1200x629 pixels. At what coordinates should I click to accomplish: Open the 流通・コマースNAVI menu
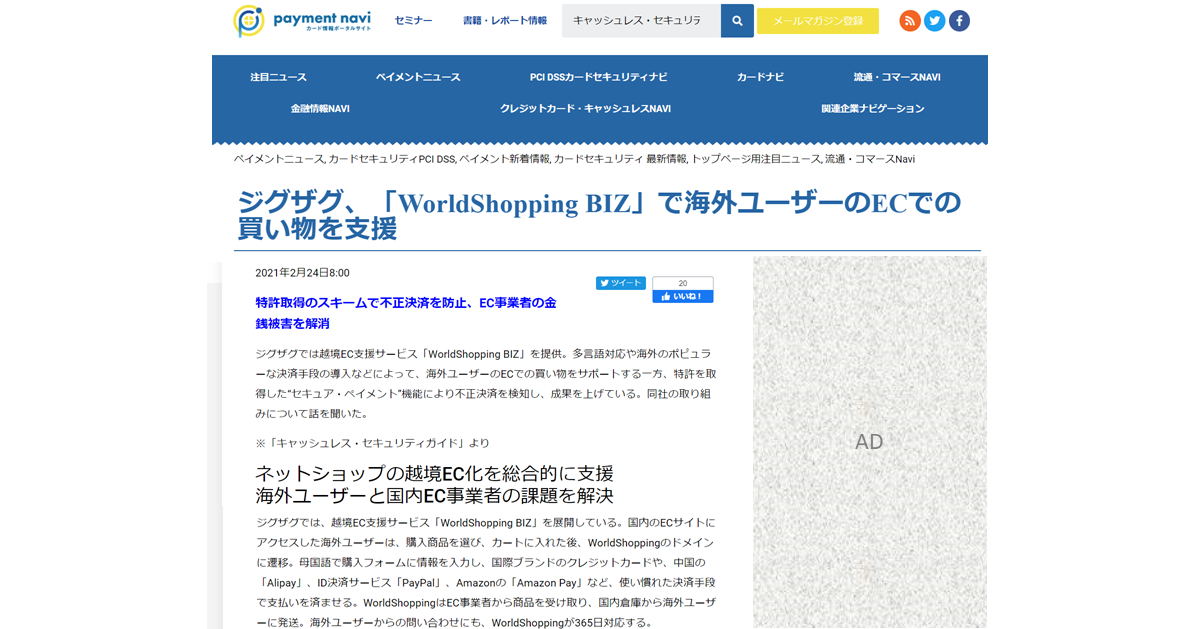pos(897,77)
